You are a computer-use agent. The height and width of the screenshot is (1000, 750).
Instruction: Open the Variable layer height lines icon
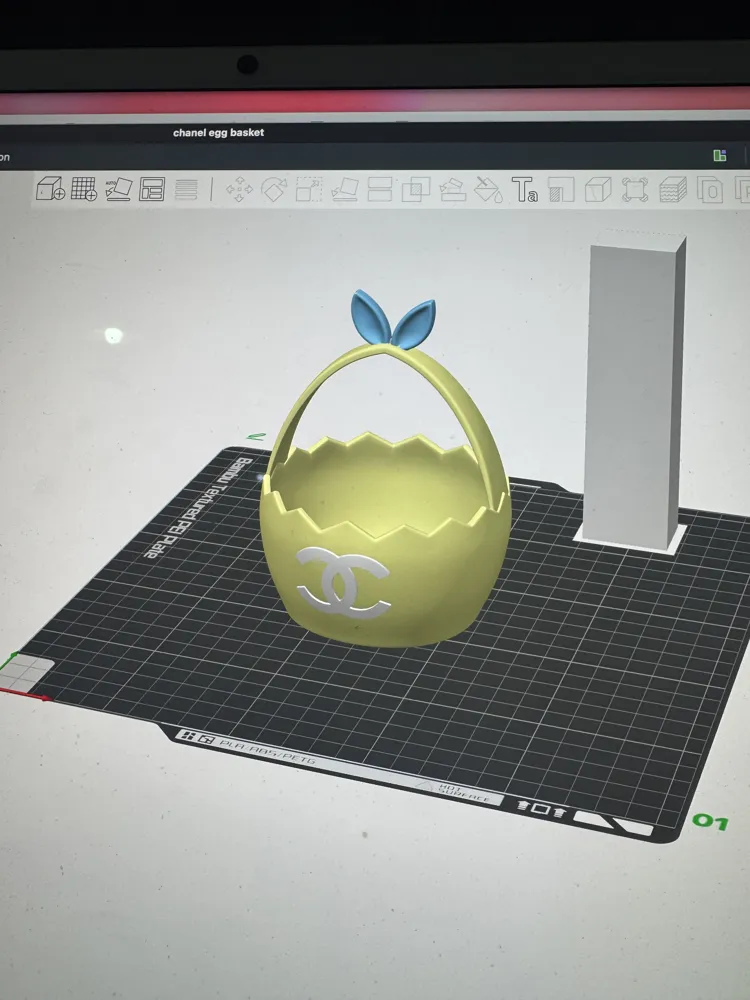186,189
